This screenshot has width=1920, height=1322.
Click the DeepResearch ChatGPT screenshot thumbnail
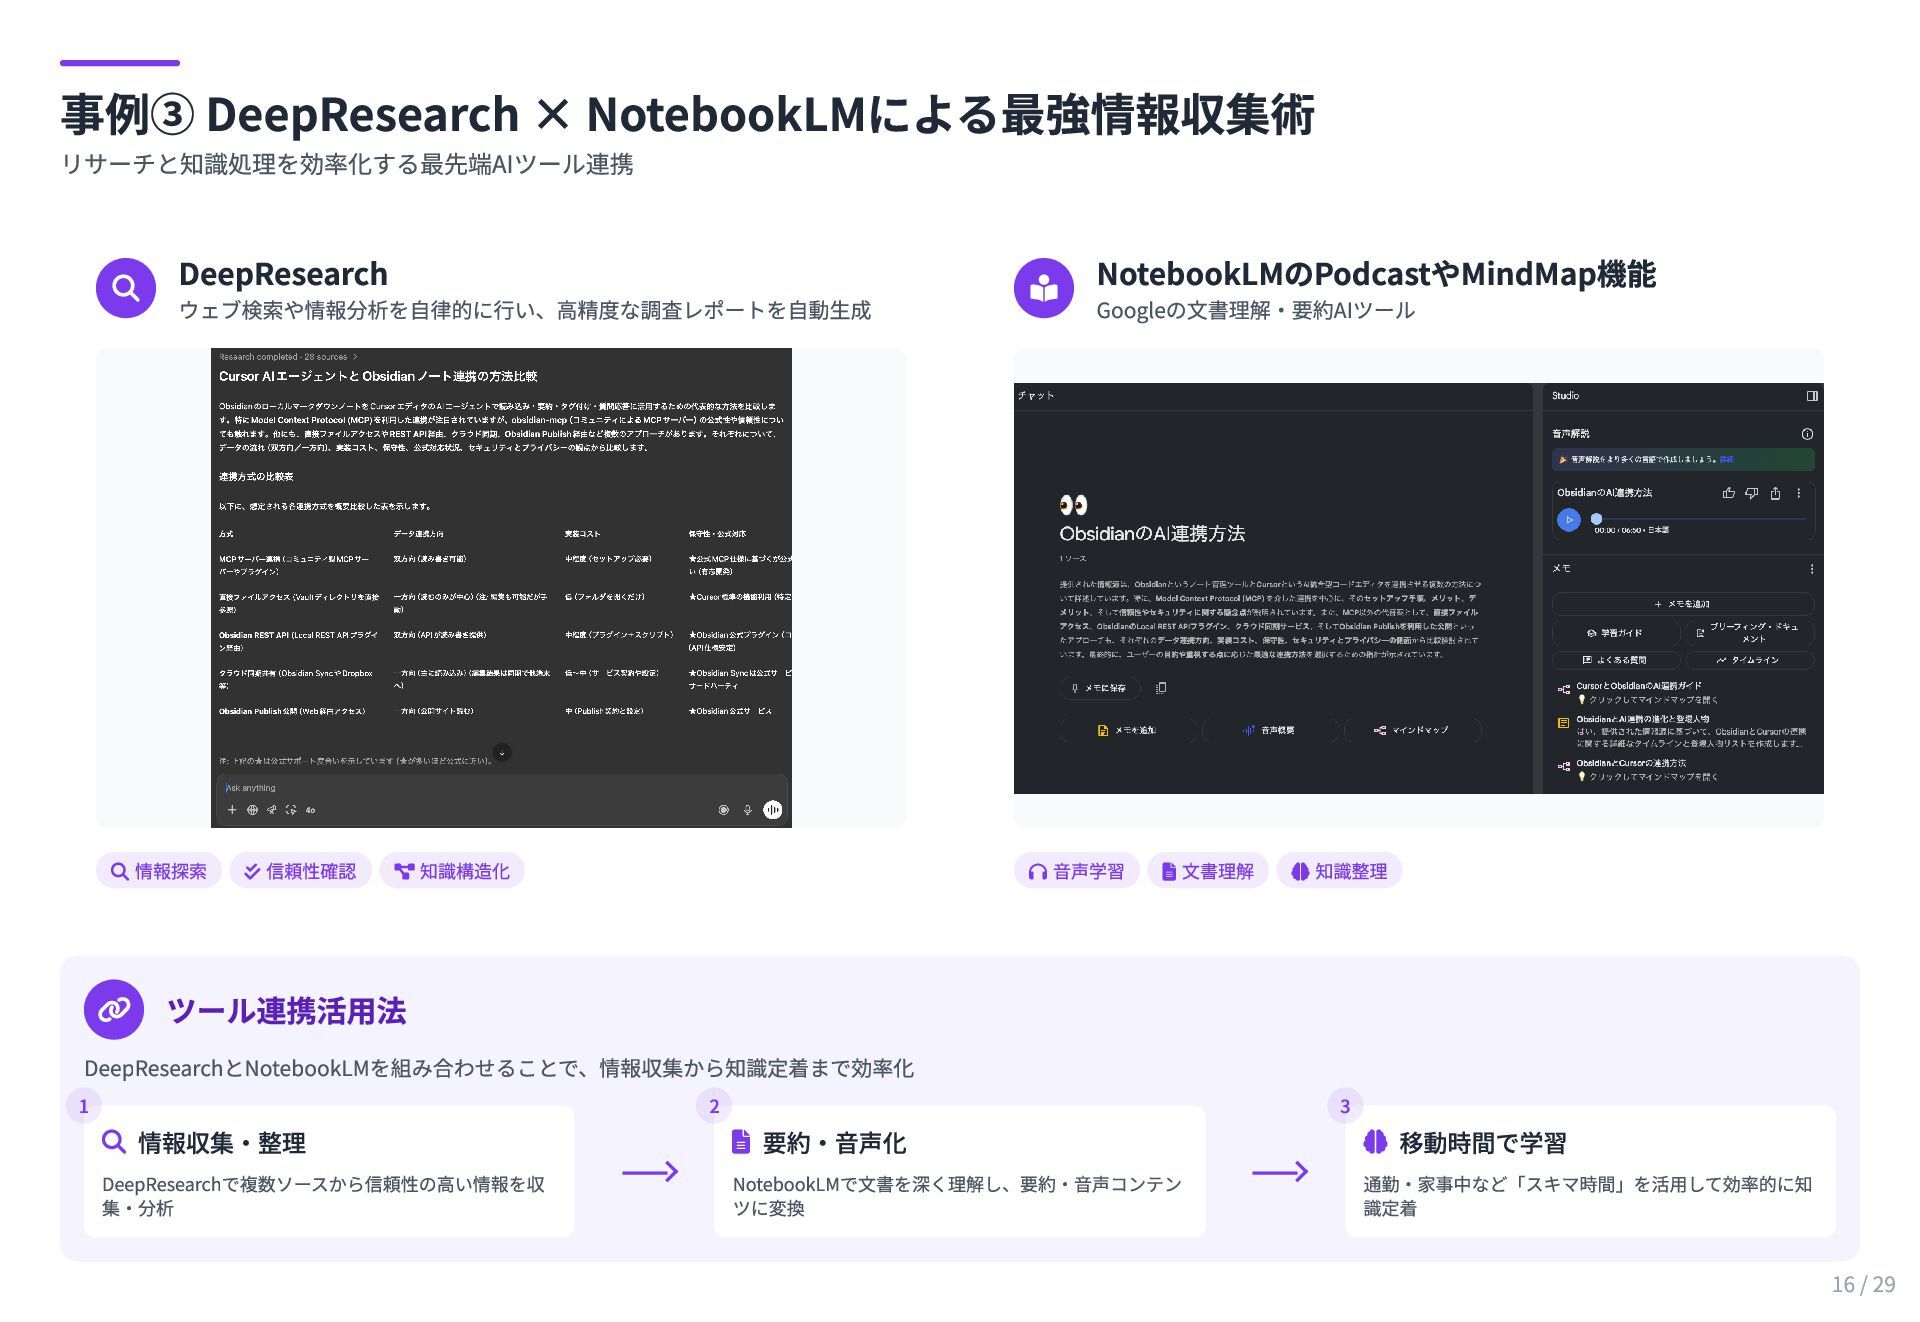coord(501,588)
